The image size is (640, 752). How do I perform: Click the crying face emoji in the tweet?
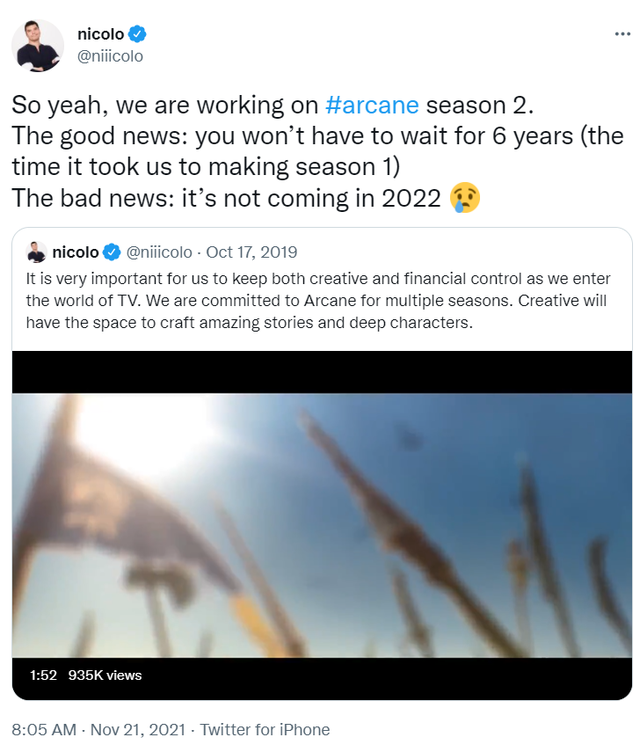tap(465, 198)
